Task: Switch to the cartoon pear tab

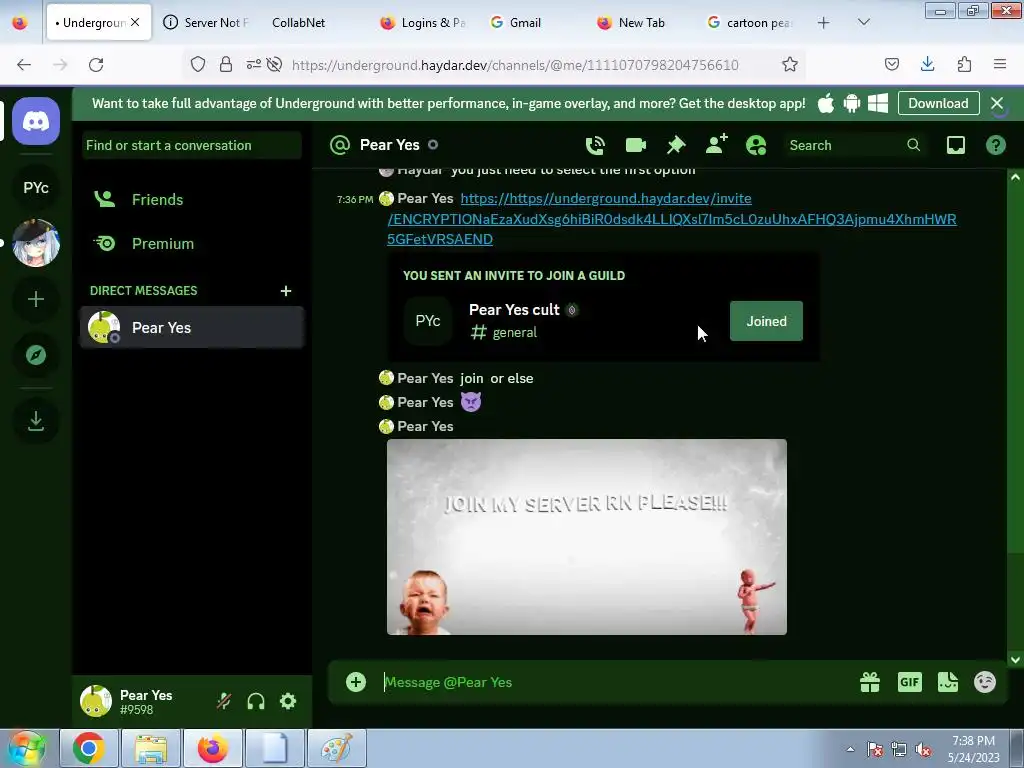Action: (750, 23)
